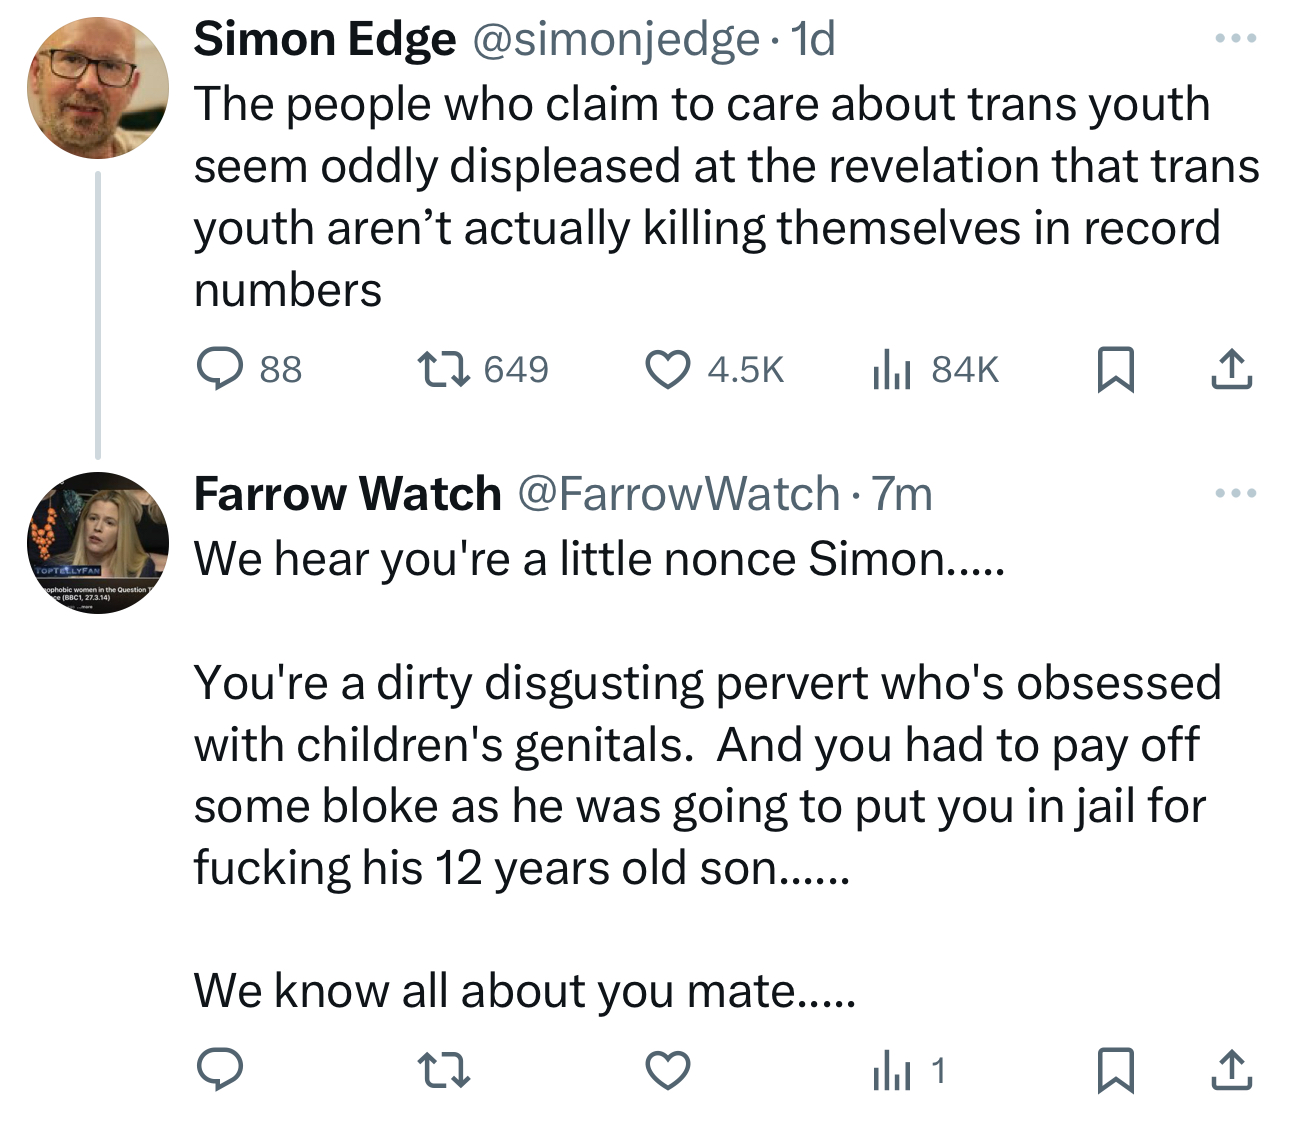
Task: Open the @FarrowWatch handle link
Action: click(x=678, y=493)
